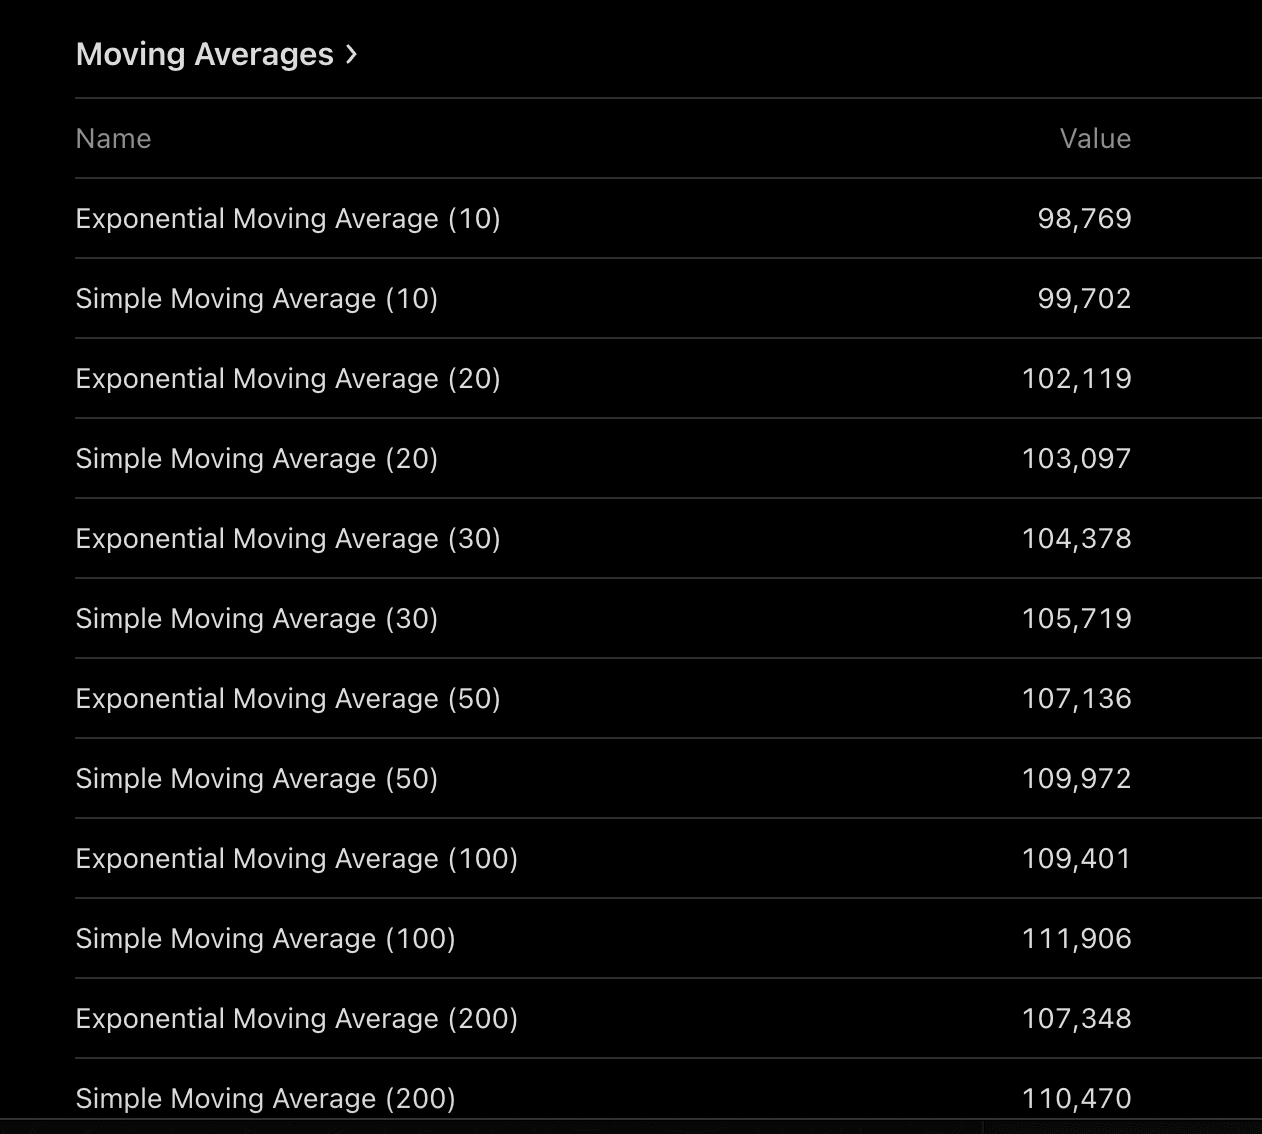Click the value 111,906

pos(1076,938)
